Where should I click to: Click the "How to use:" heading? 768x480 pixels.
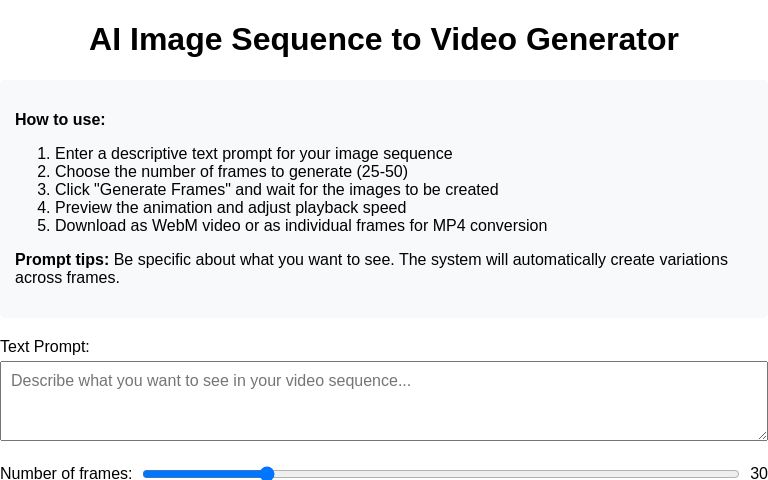[x=60, y=120]
